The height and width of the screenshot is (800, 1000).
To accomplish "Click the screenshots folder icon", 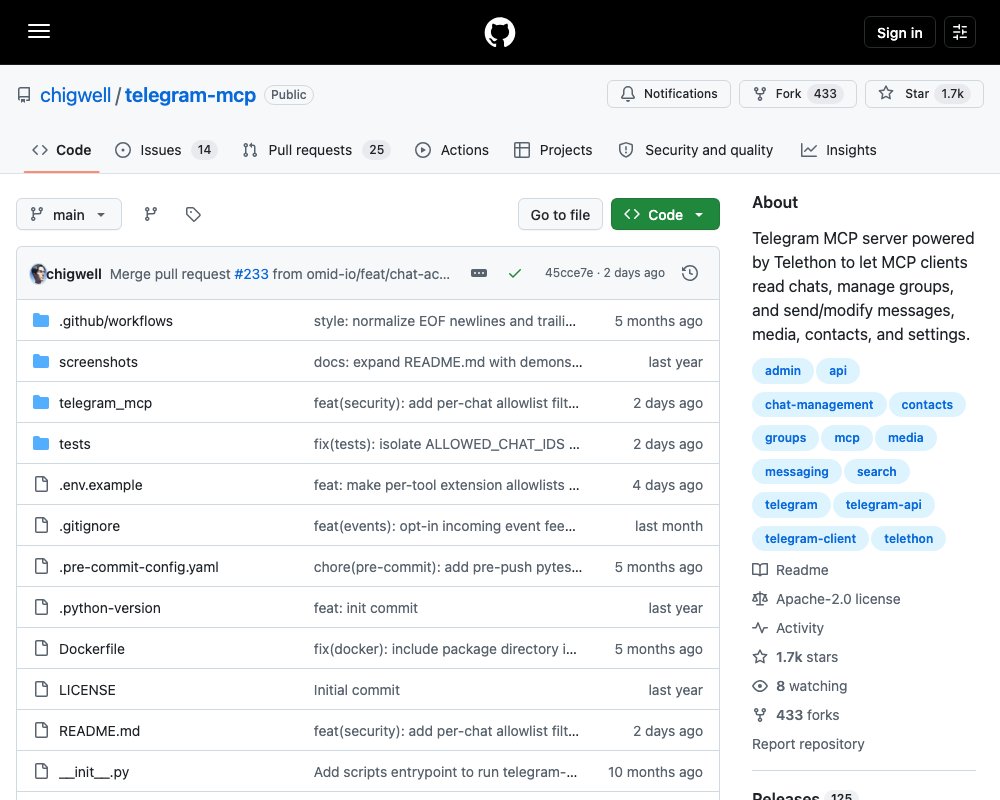I will click(41, 362).
